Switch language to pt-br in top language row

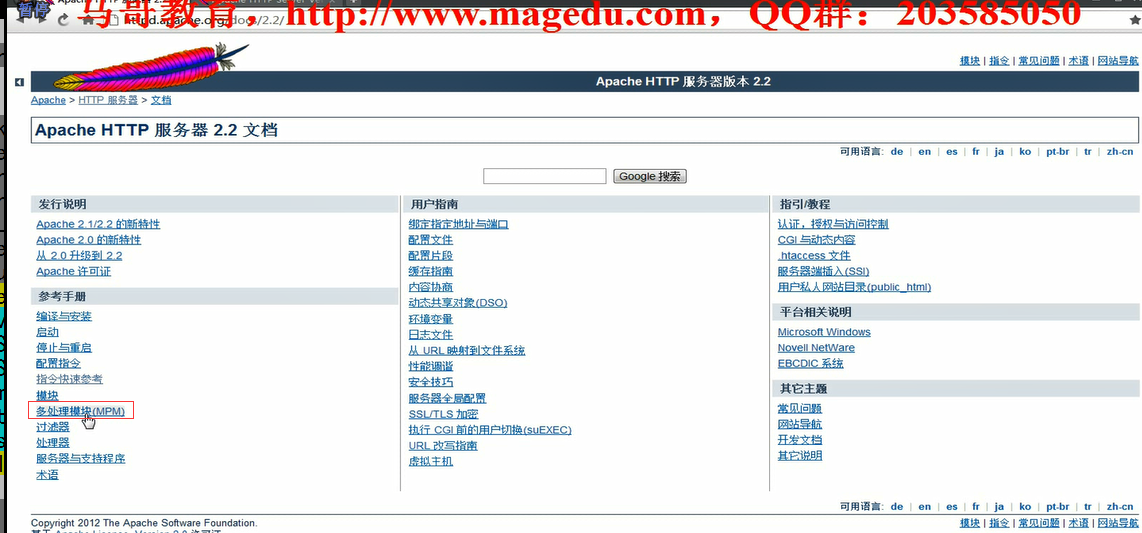[1058, 151]
